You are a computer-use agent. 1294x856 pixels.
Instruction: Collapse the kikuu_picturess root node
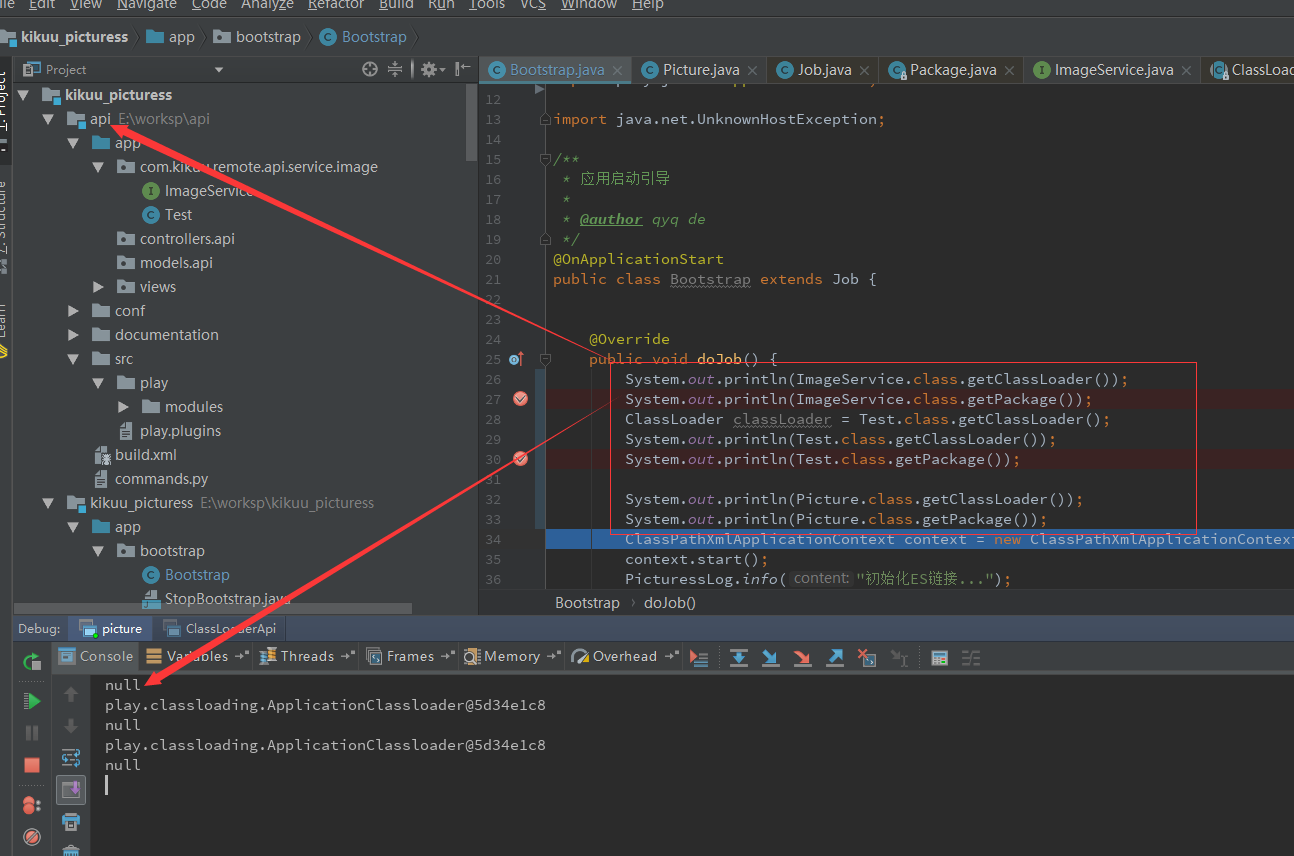coord(23,95)
